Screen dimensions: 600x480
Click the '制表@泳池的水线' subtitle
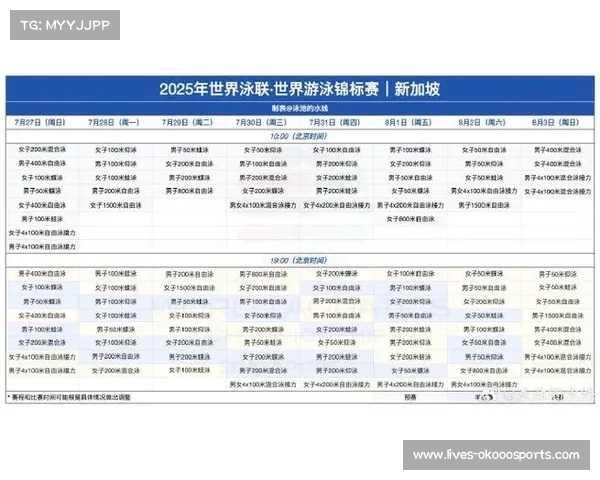pyautogui.click(x=300, y=108)
